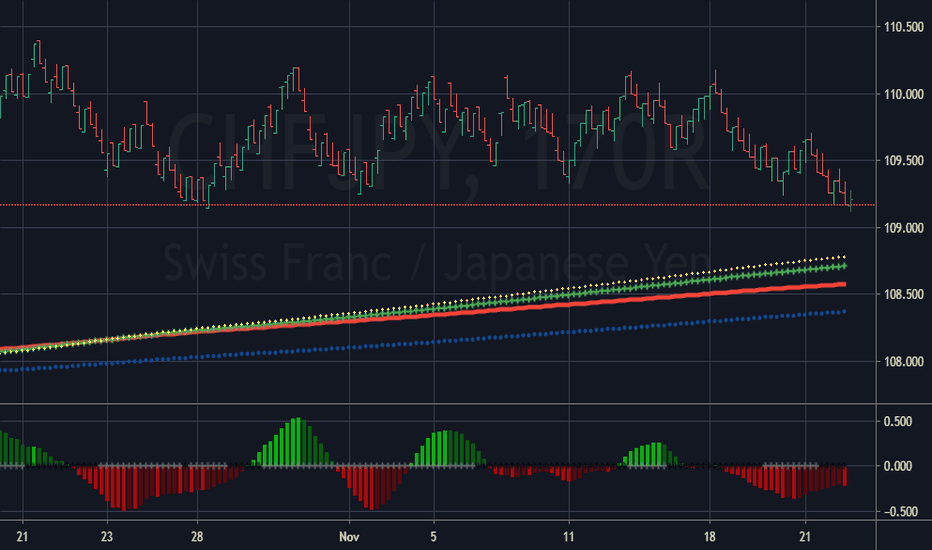Click the red dotted horizontal price line

[450, 205]
